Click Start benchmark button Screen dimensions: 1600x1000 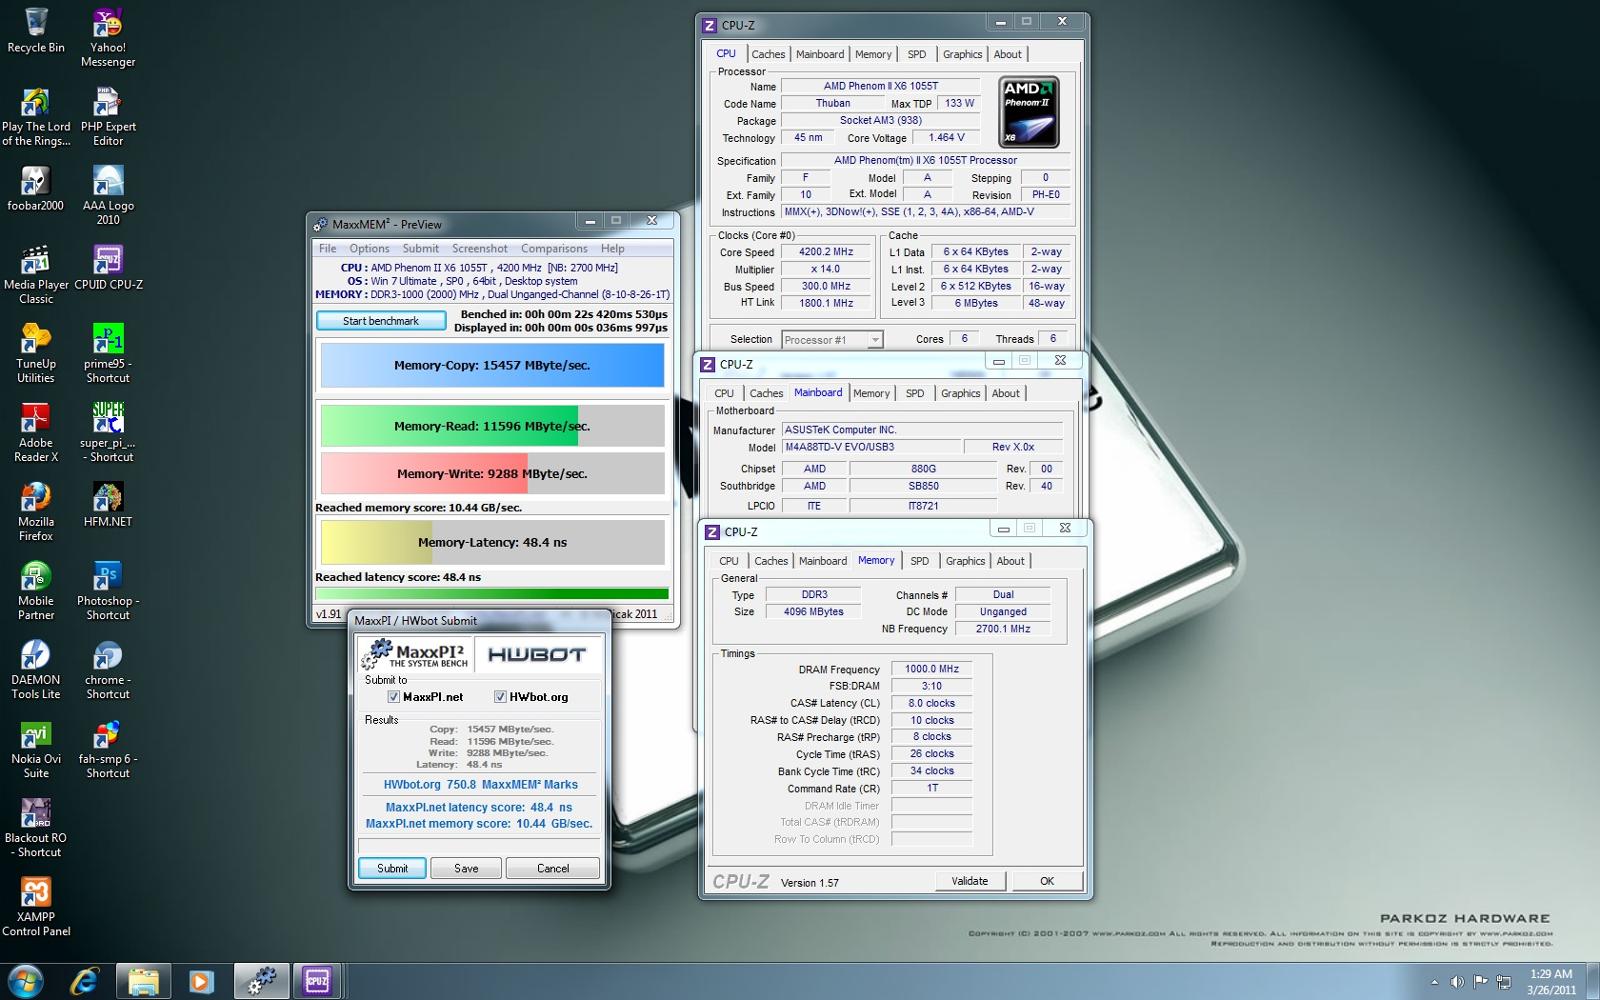pyautogui.click(x=381, y=321)
